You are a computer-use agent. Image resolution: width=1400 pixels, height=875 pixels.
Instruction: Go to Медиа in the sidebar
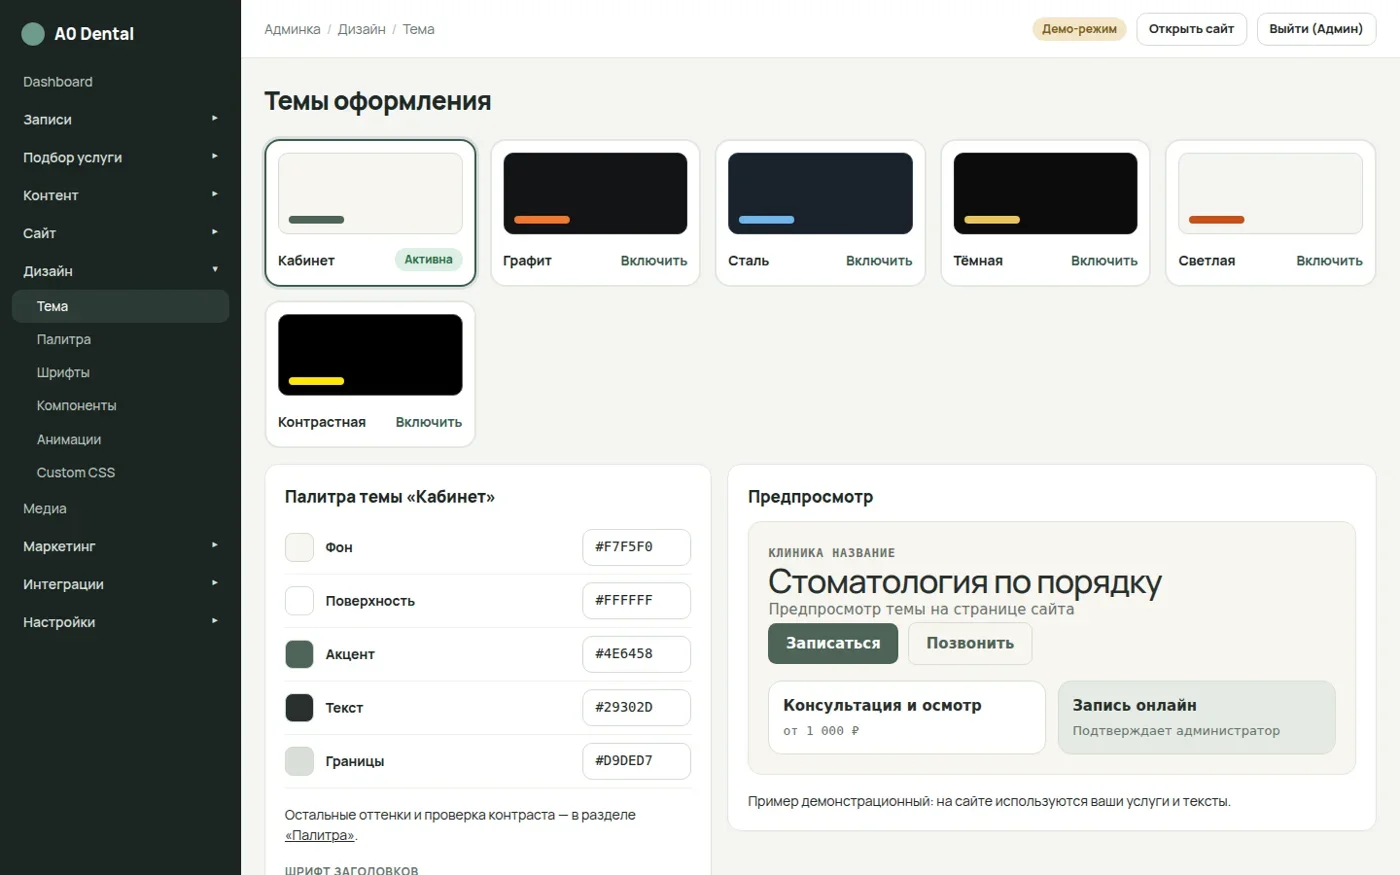pos(120,508)
